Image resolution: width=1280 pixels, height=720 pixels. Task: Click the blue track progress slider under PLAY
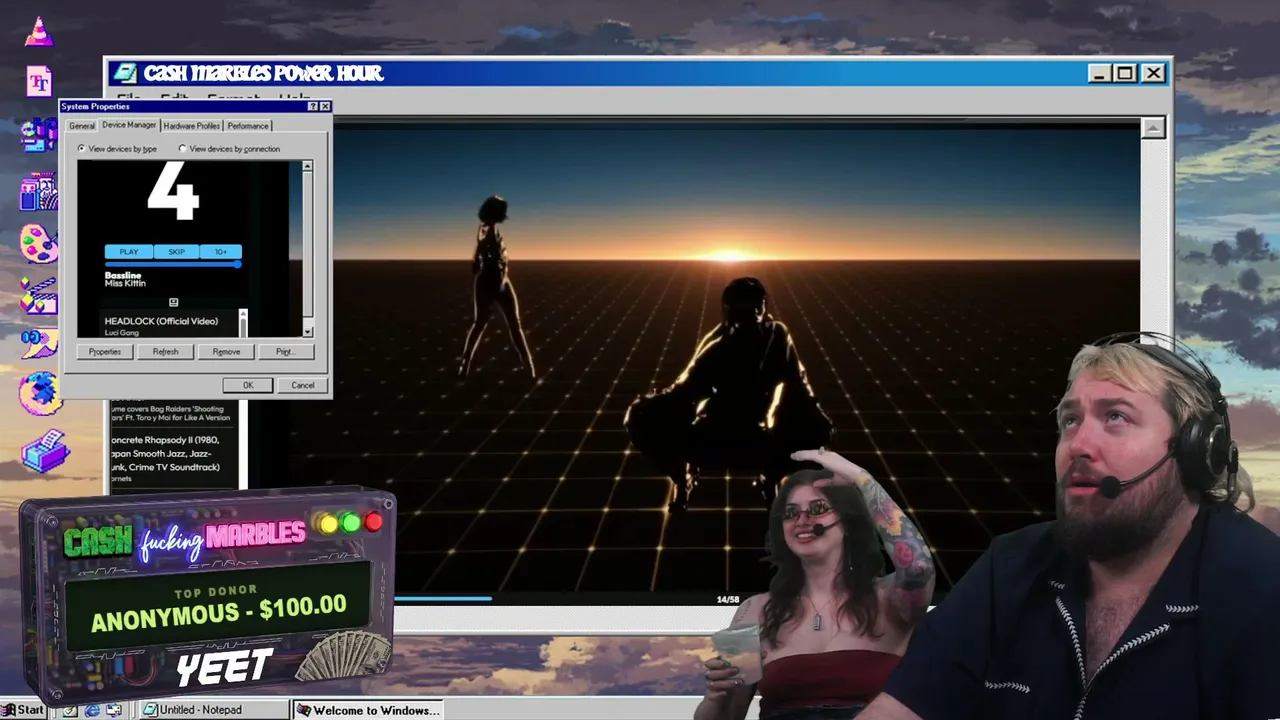click(x=173, y=264)
